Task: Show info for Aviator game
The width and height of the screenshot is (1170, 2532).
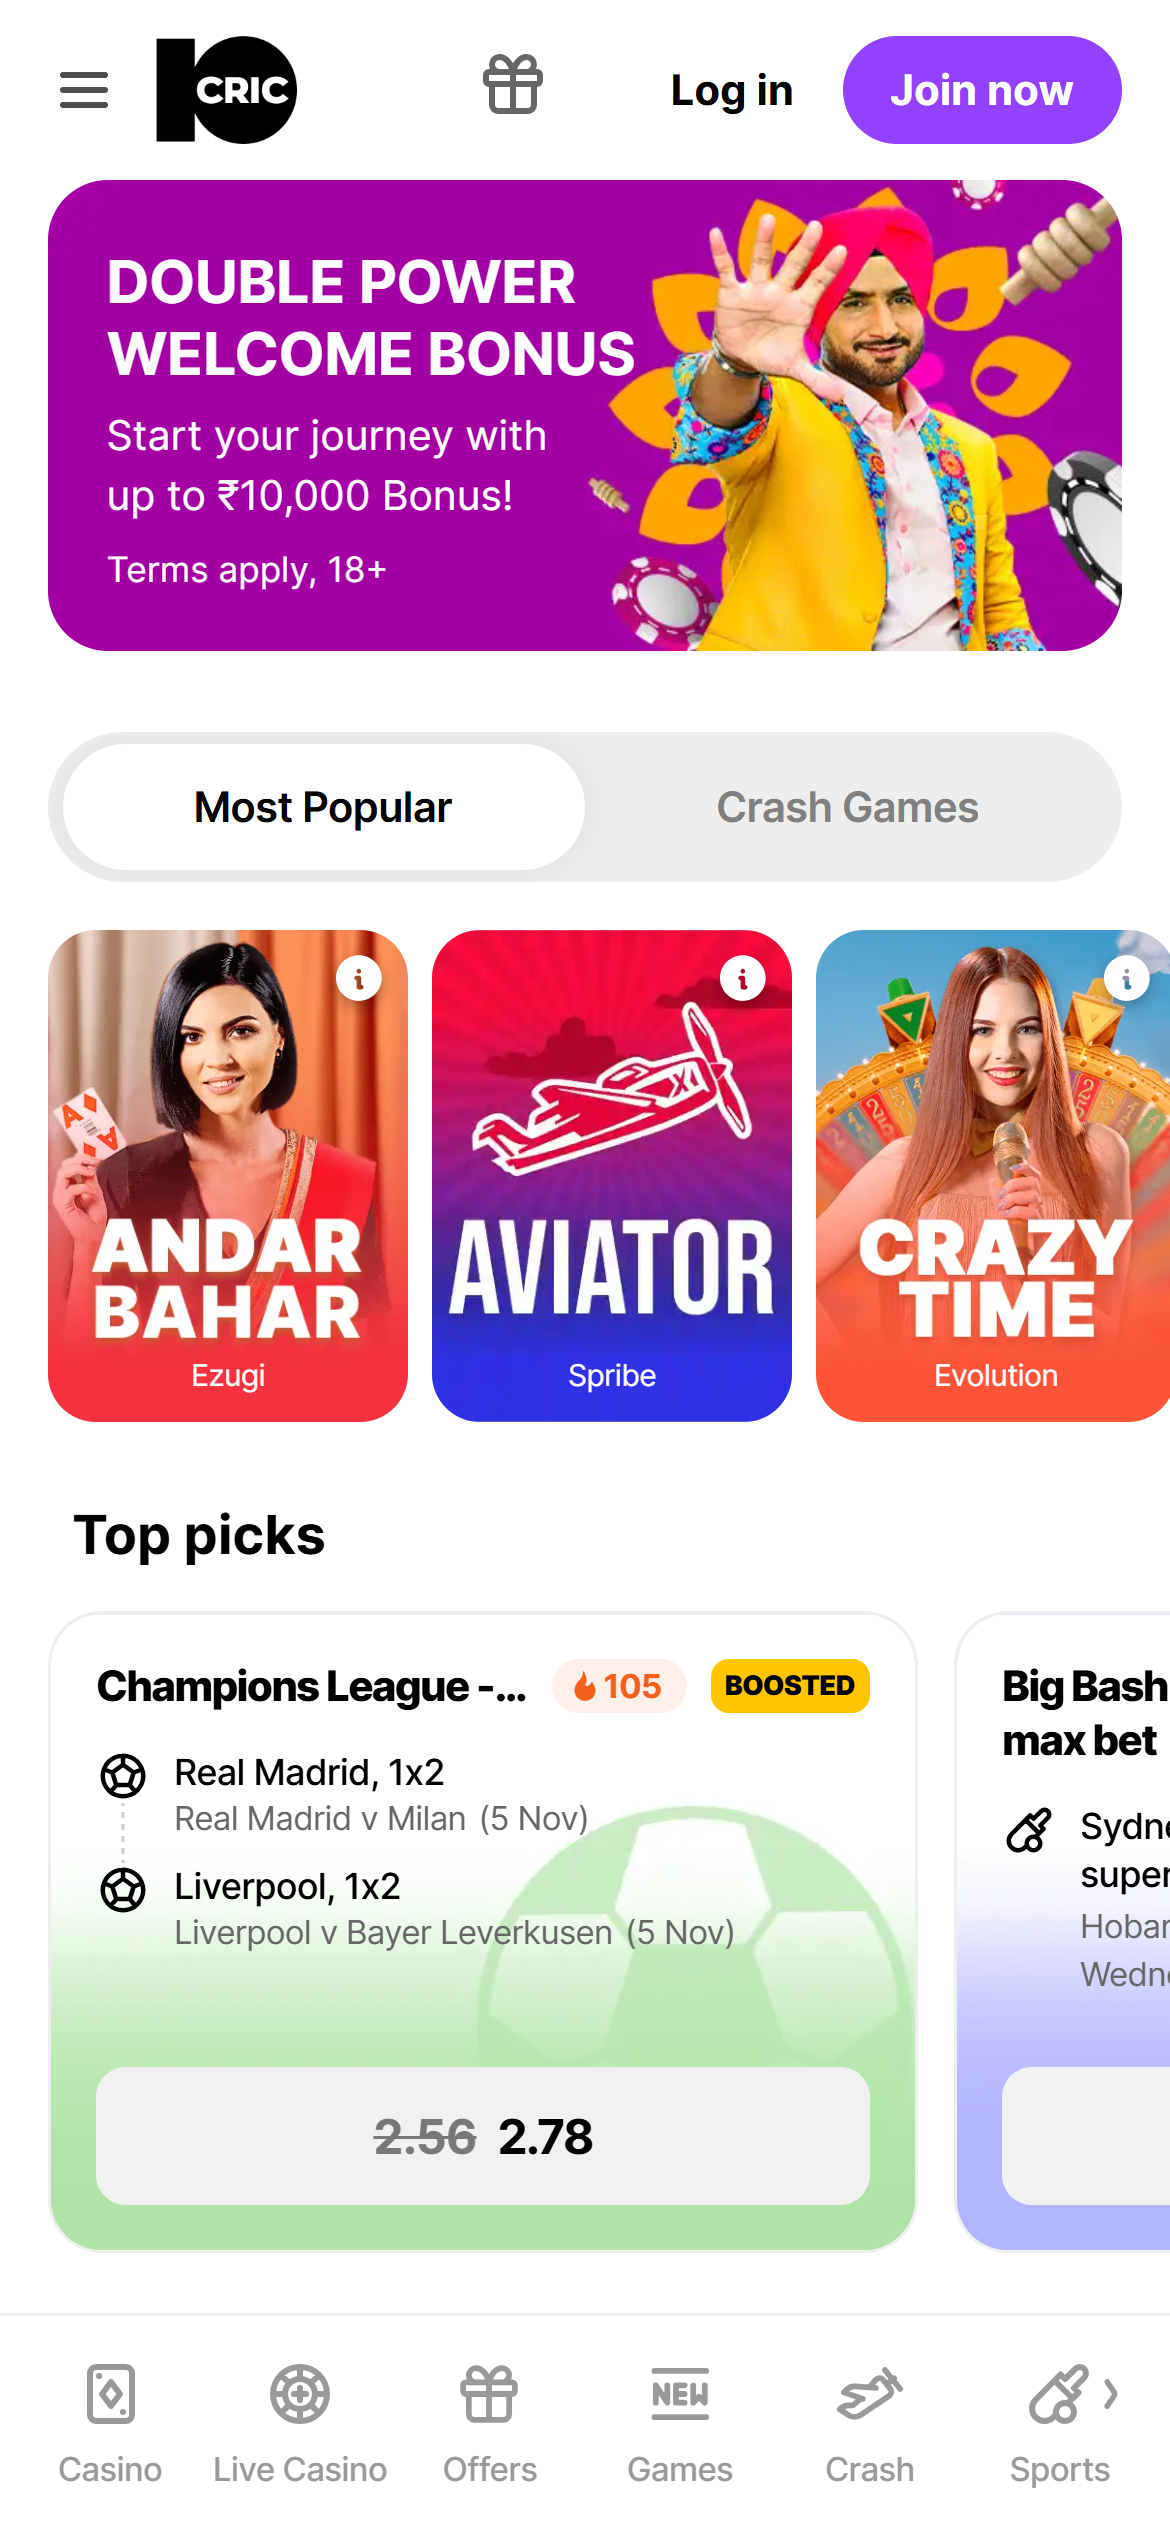Action: (x=743, y=978)
